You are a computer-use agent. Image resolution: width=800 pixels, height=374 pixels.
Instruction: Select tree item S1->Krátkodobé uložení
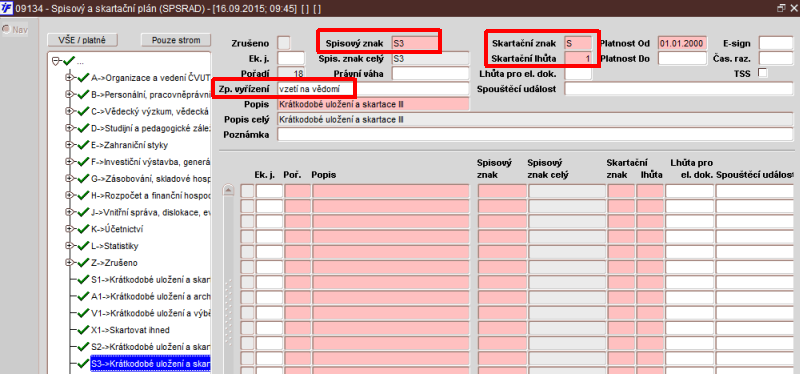pyautogui.click(x=150, y=280)
